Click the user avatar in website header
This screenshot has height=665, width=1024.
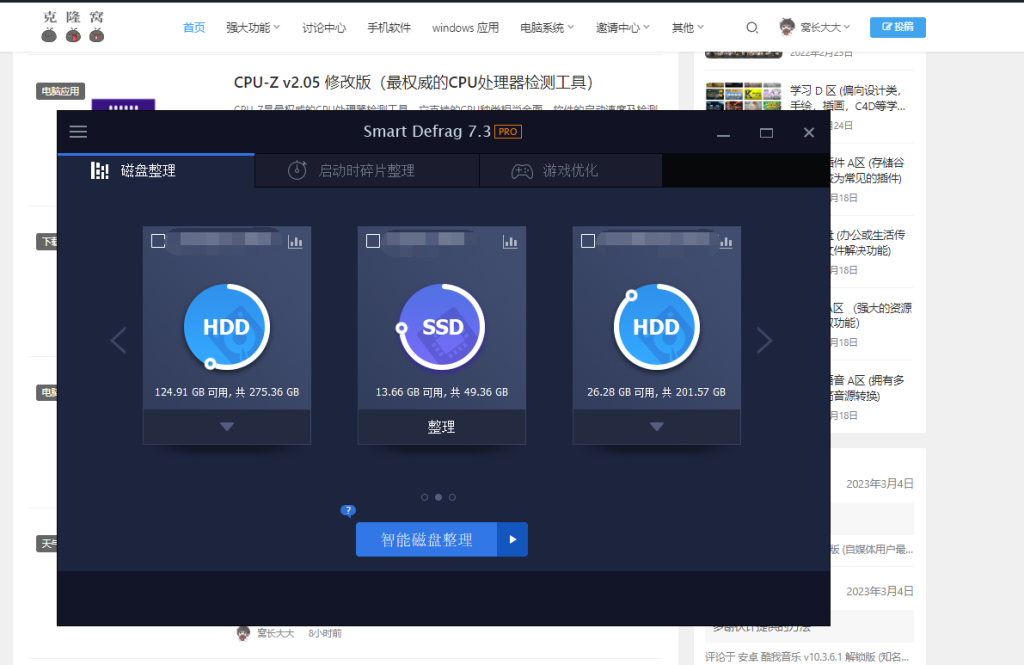click(787, 27)
